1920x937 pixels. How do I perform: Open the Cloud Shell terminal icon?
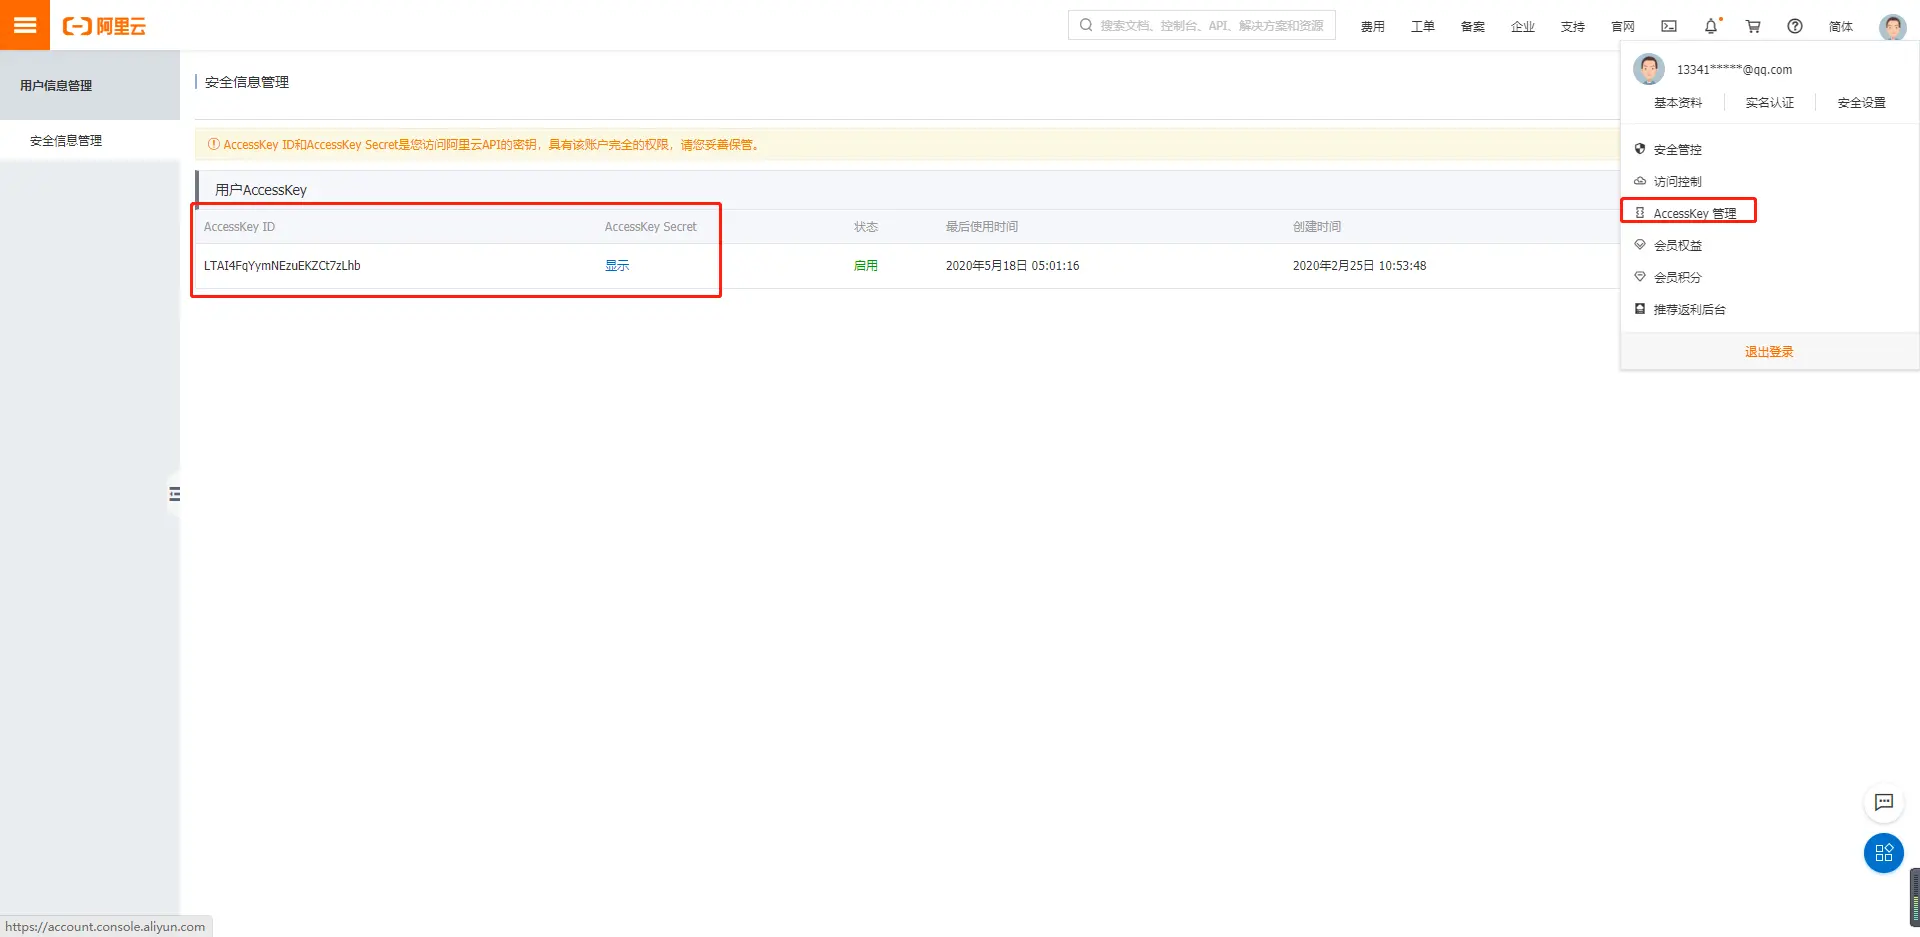click(1669, 26)
